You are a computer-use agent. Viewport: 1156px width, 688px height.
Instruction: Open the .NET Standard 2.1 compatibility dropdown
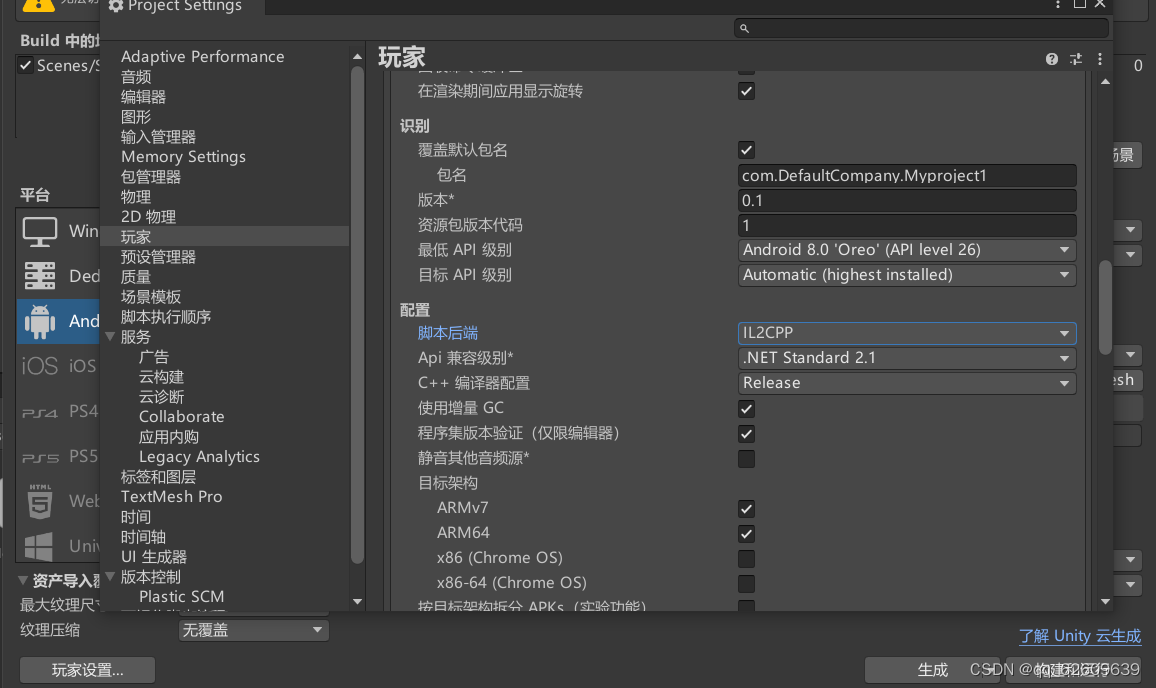(907, 358)
